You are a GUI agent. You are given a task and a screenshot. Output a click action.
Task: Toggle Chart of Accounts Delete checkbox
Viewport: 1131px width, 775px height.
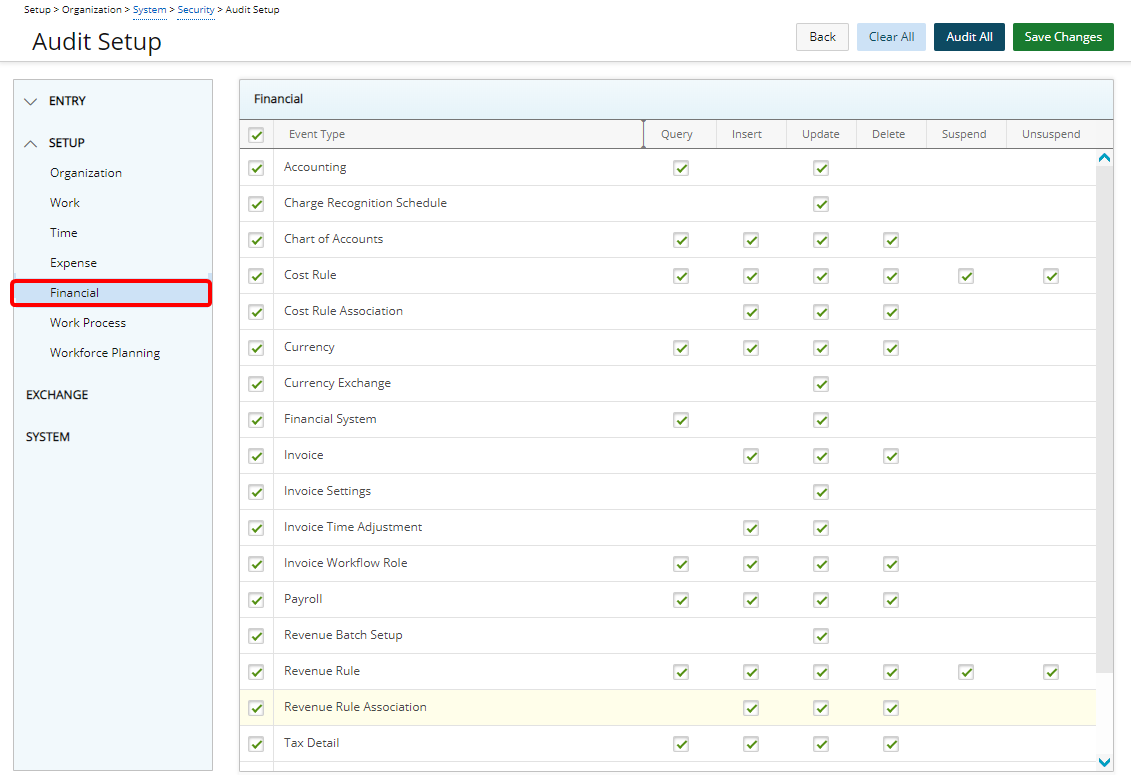[891, 240]
